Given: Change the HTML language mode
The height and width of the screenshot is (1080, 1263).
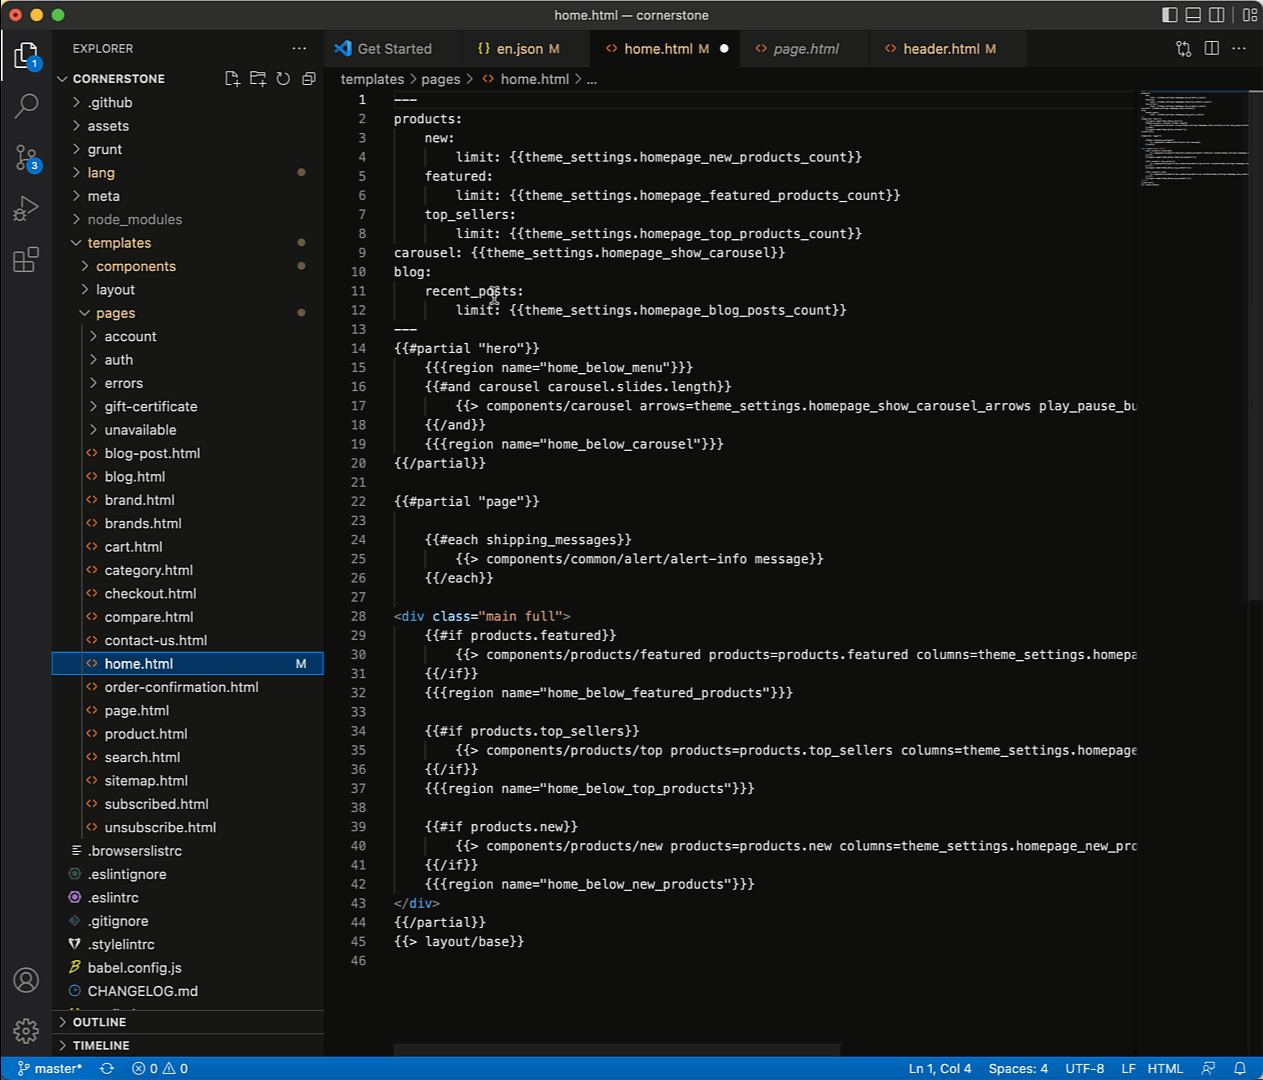Looking at the screenshot, I should [1165, 1068].
